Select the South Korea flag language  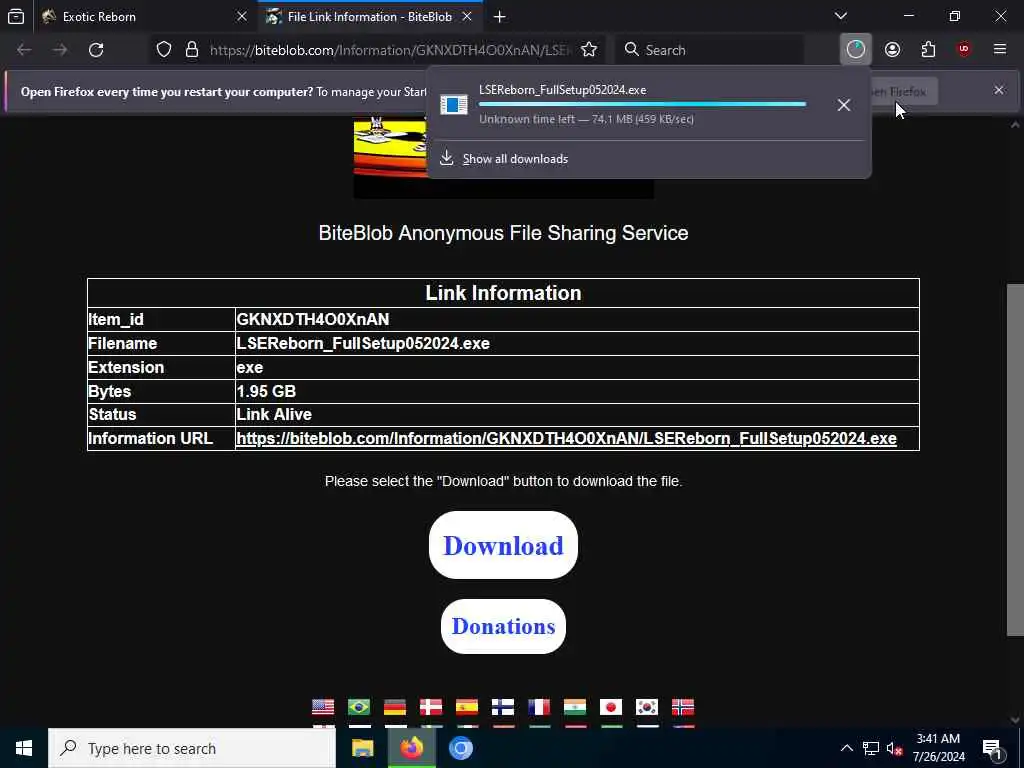pos(647,707)
